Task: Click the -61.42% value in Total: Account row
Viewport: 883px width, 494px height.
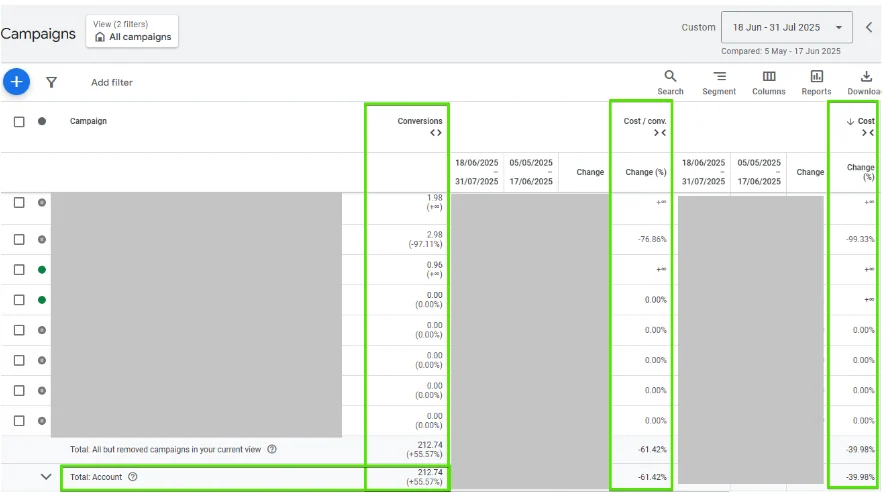Action: (652, 477)
